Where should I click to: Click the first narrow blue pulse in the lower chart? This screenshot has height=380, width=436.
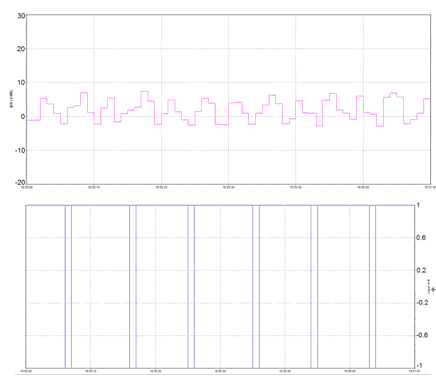pyautogui.click(x=68, y=287)
